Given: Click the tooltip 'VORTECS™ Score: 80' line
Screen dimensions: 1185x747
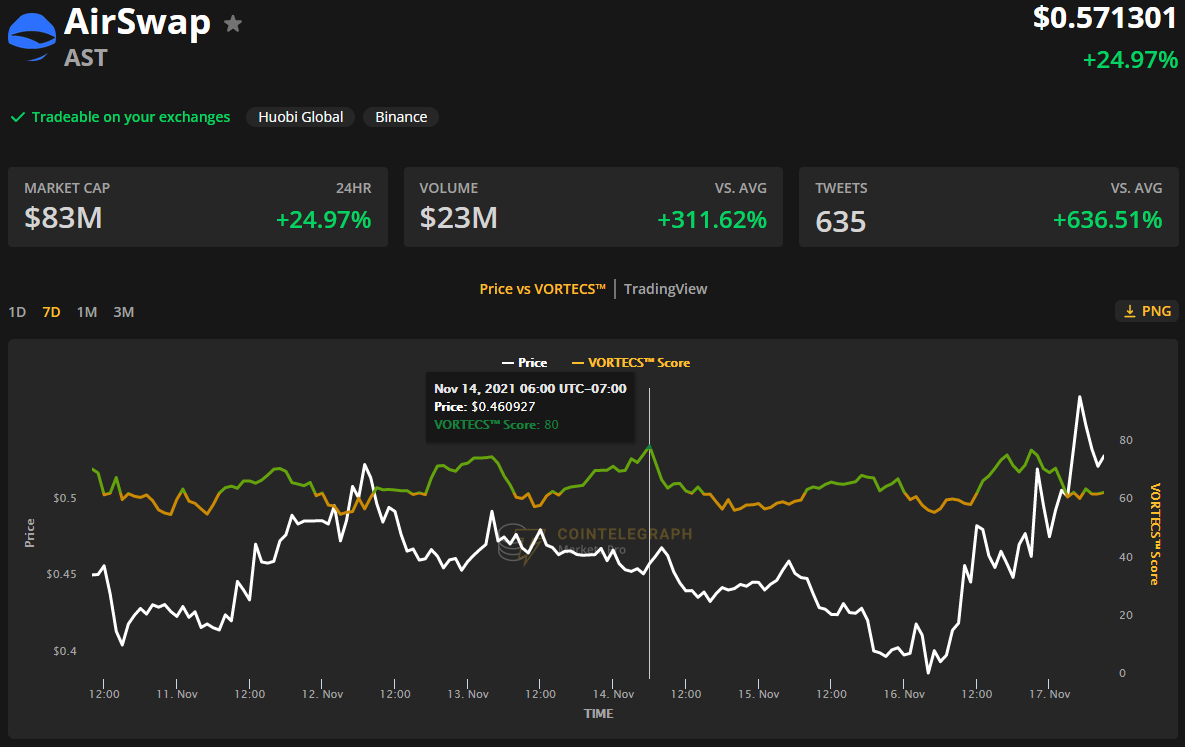Looking at the screenshot, I should (x=496, y=425).
